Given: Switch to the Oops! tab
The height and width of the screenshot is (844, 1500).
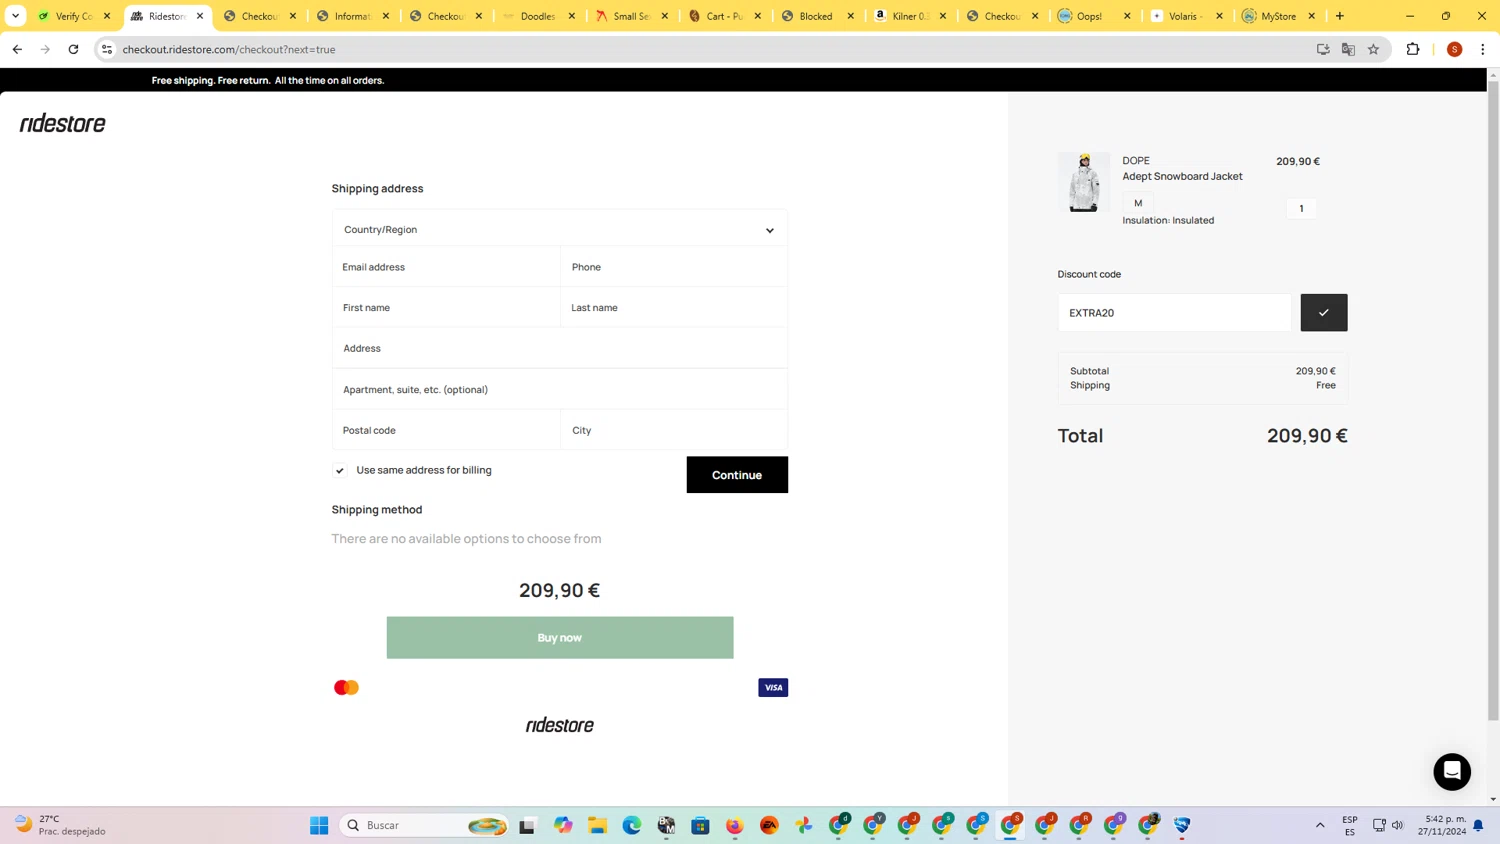Looking at the screenshot, I should [1093, 16].
